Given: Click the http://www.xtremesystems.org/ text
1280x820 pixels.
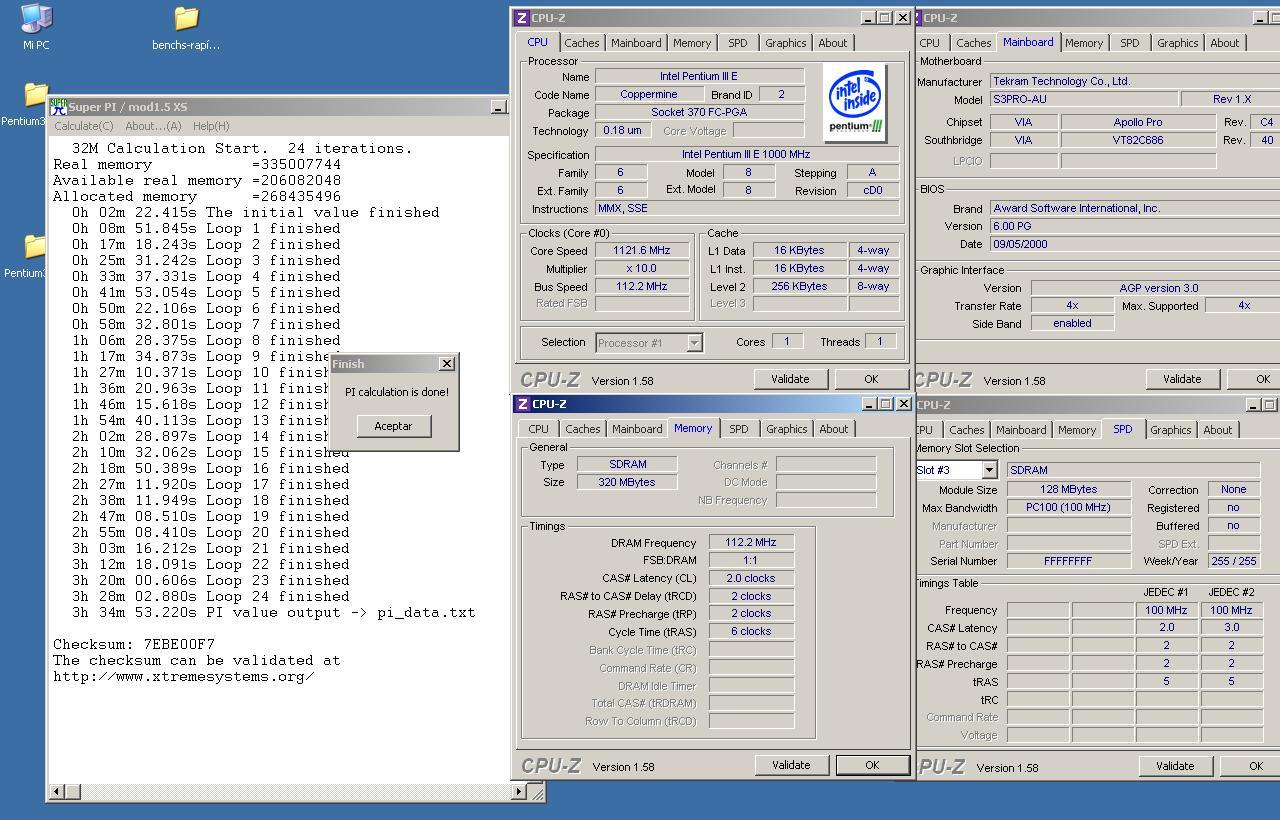Looking at the screenshot, I should 184,676.
